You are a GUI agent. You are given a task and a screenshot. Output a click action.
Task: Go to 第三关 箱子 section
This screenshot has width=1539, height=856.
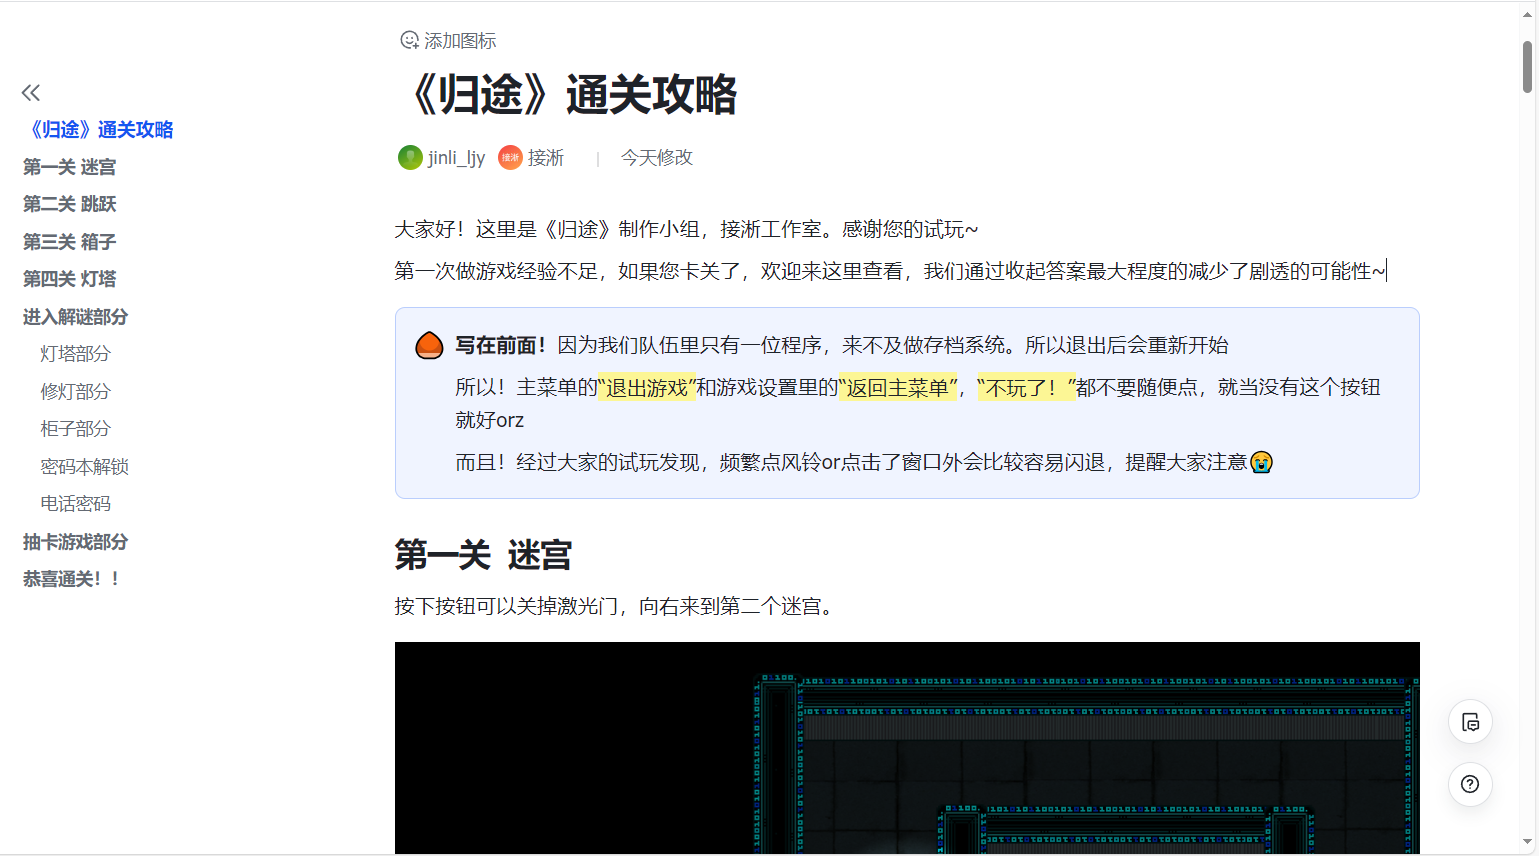pos(69,242)
